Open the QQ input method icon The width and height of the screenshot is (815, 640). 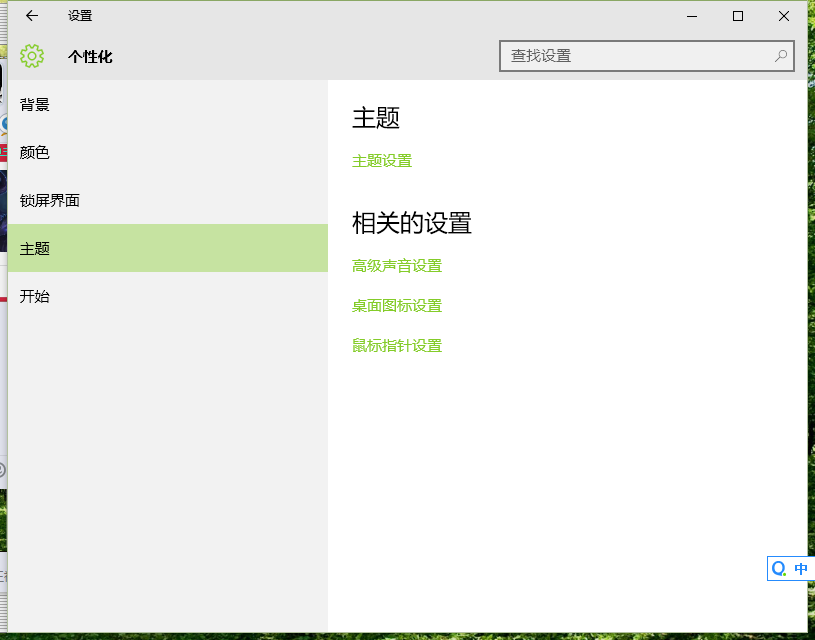[x=779, y=568]
